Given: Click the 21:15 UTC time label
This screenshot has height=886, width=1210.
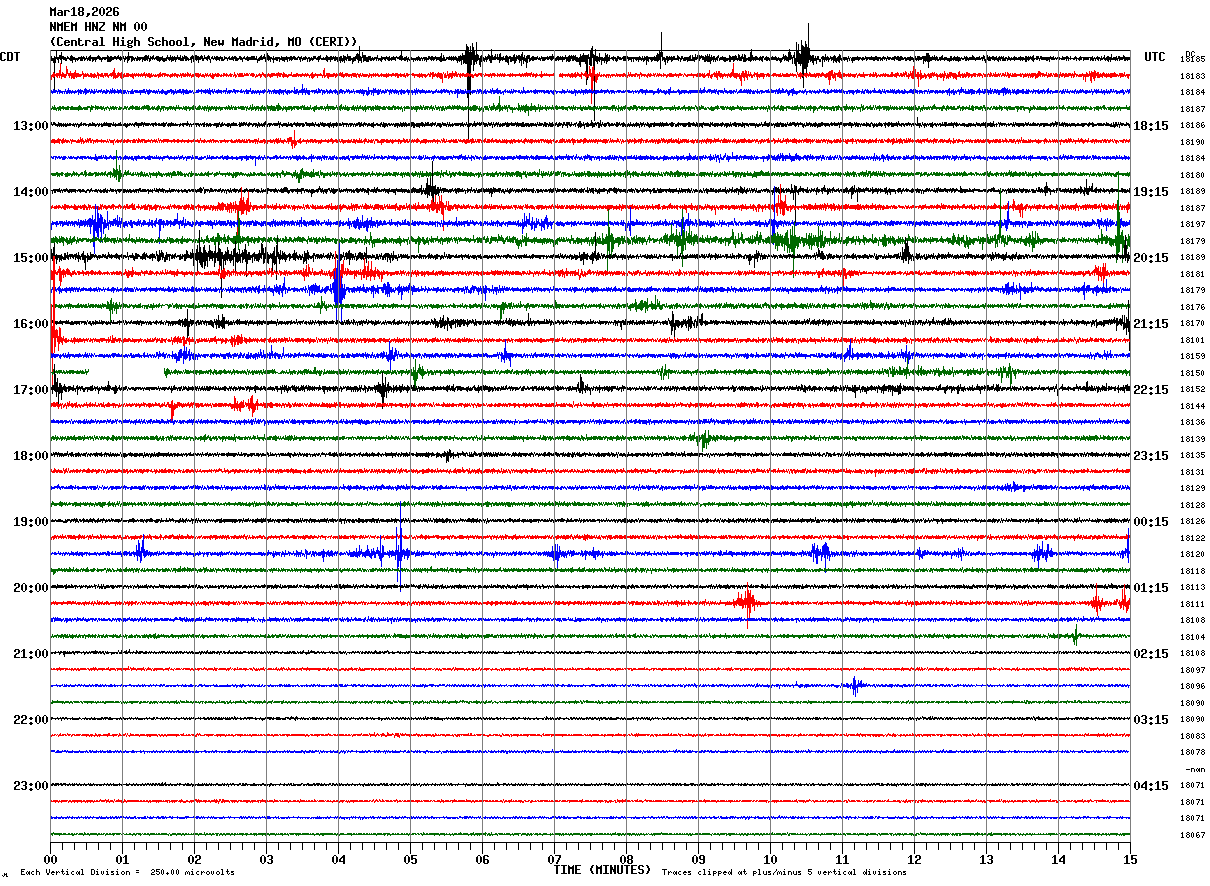Looking at the screenshot, I should pos(1151,324).
